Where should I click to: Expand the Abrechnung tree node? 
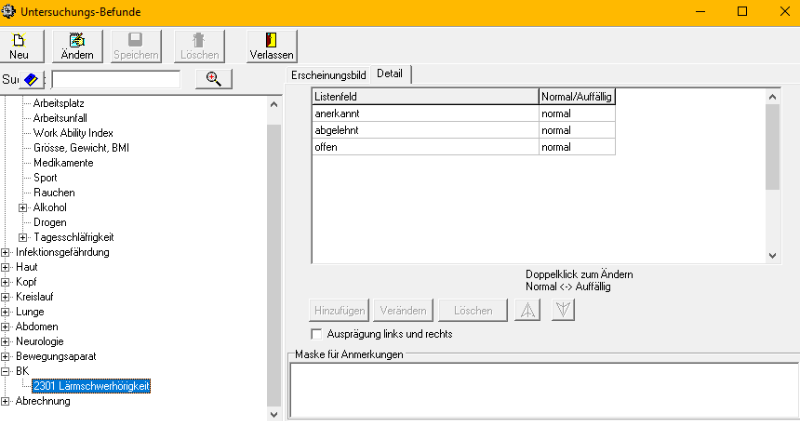(x=6, y=402)
